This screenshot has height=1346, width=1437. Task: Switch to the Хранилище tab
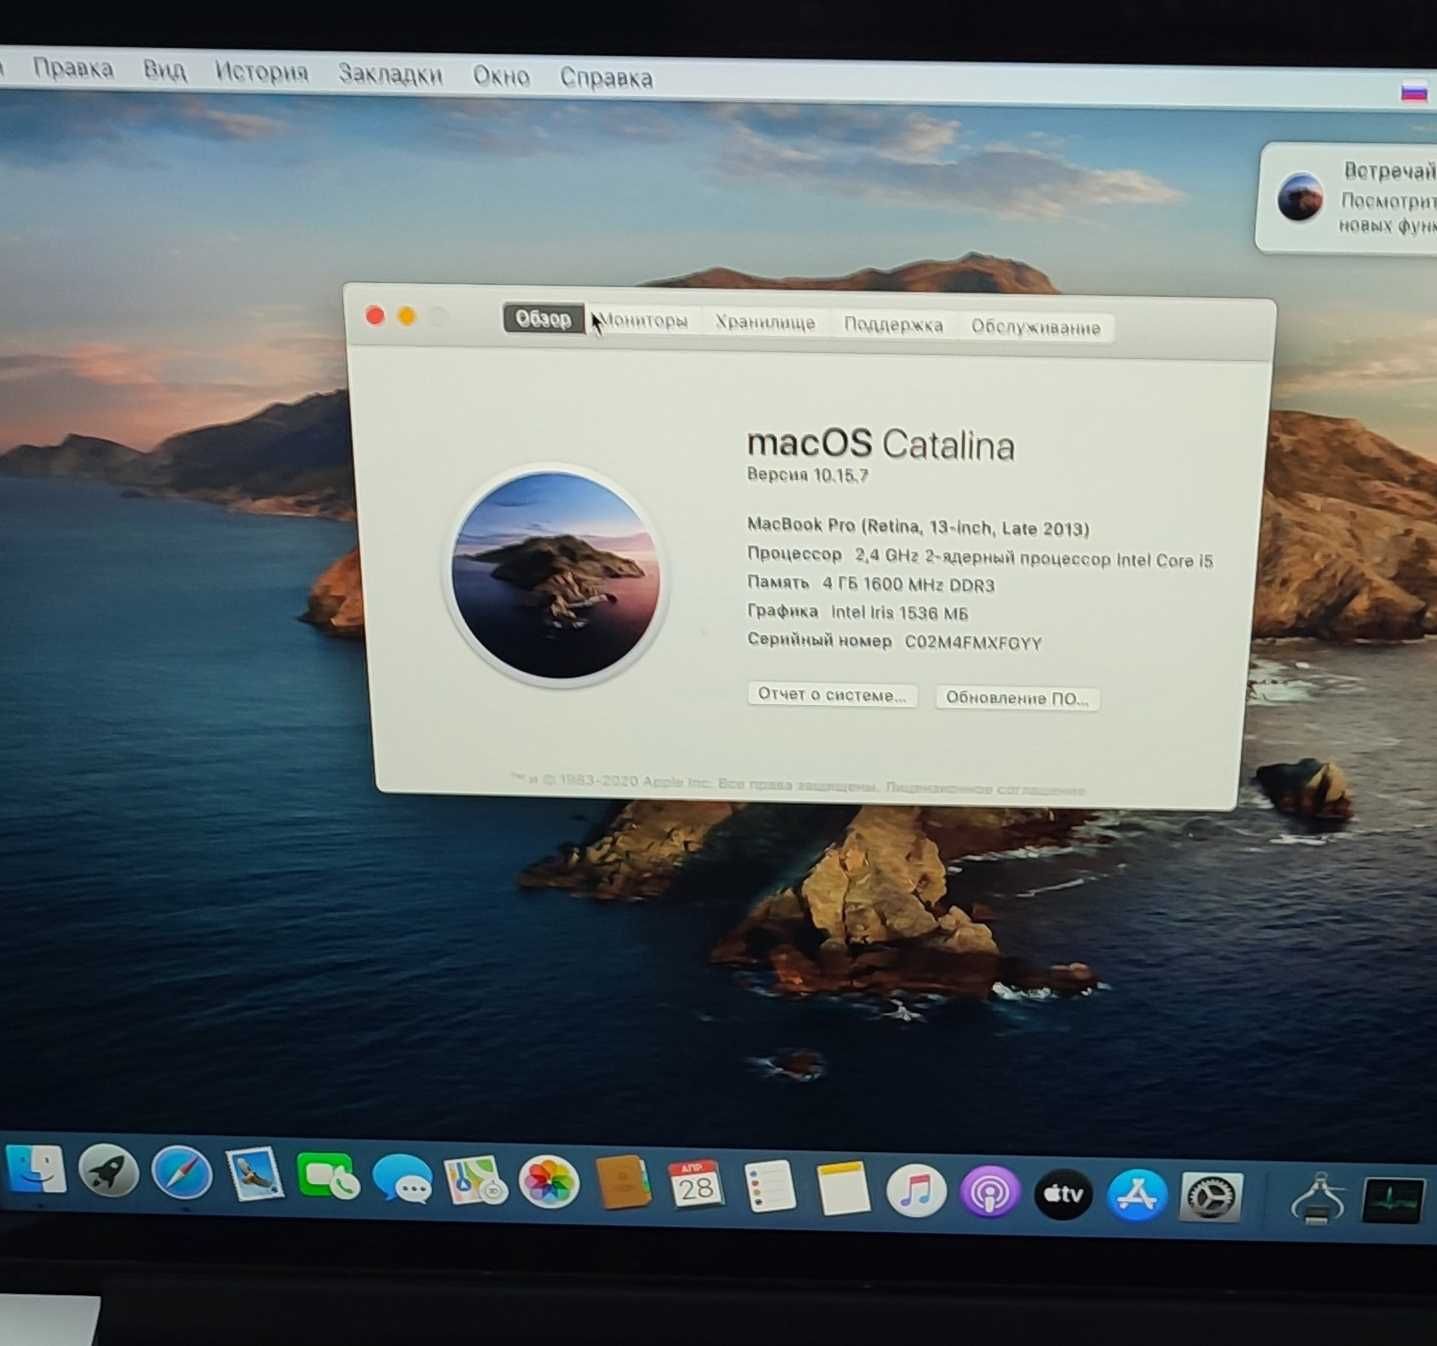[765, 322]
